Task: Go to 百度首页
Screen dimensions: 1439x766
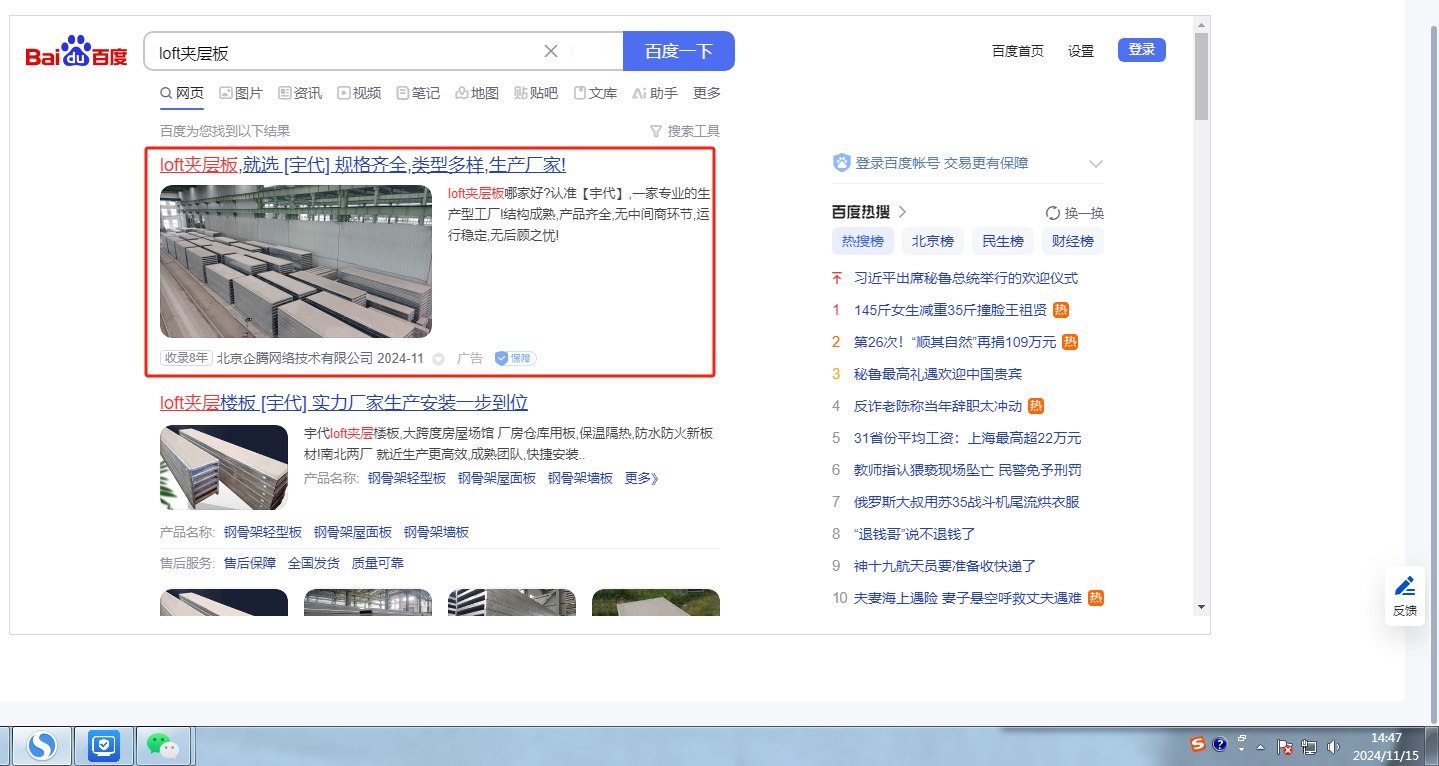Action: 1018,51
